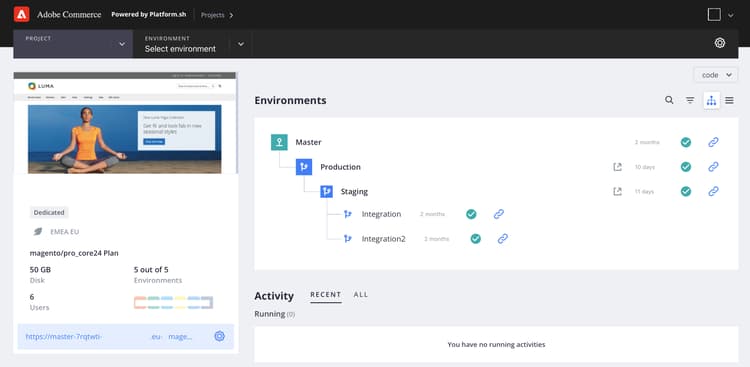Open the Projects breadcrumb link
Screen dimensions: 750x367
pyautogui.click(x=217, y=15)
